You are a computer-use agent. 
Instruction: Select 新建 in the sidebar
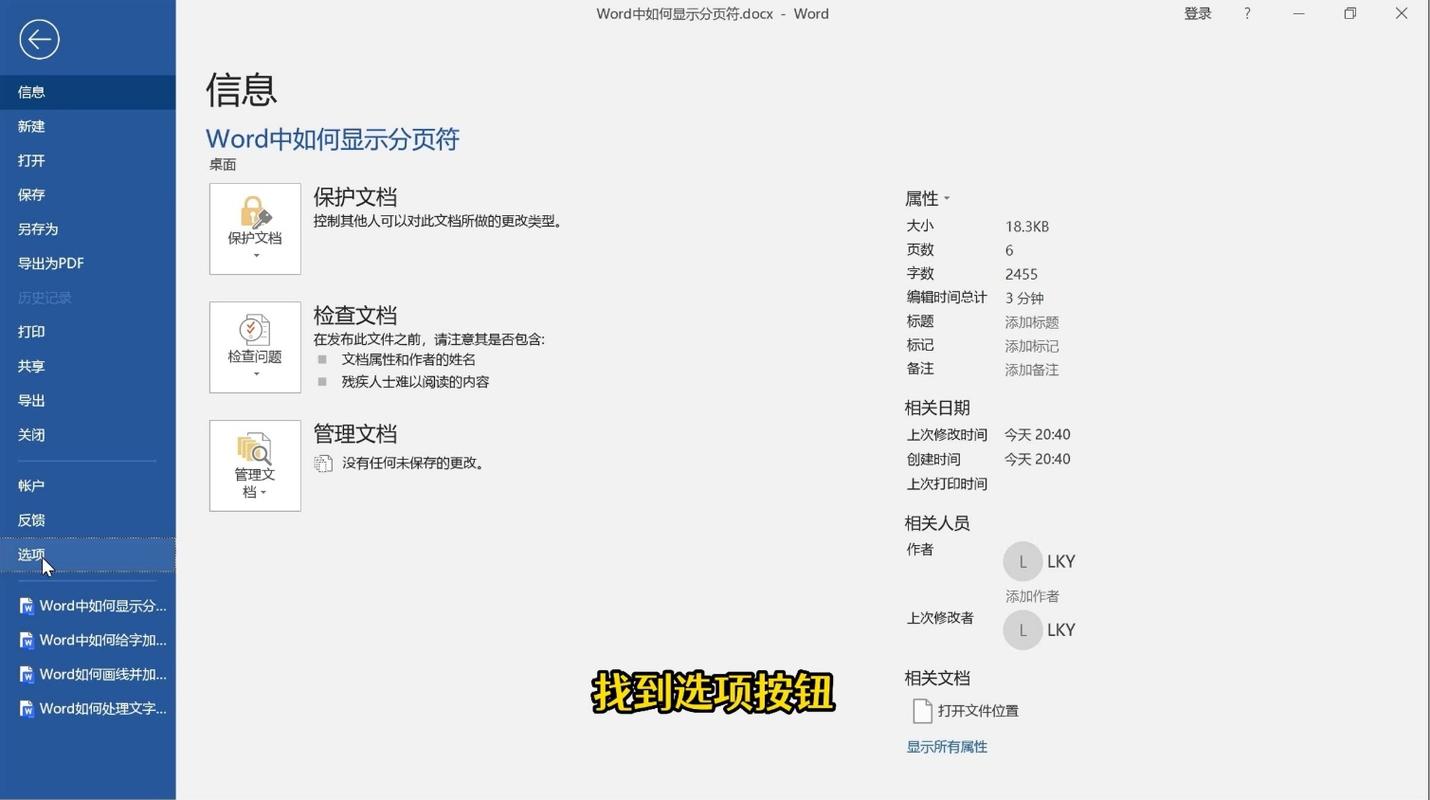(x=88, y=126)
